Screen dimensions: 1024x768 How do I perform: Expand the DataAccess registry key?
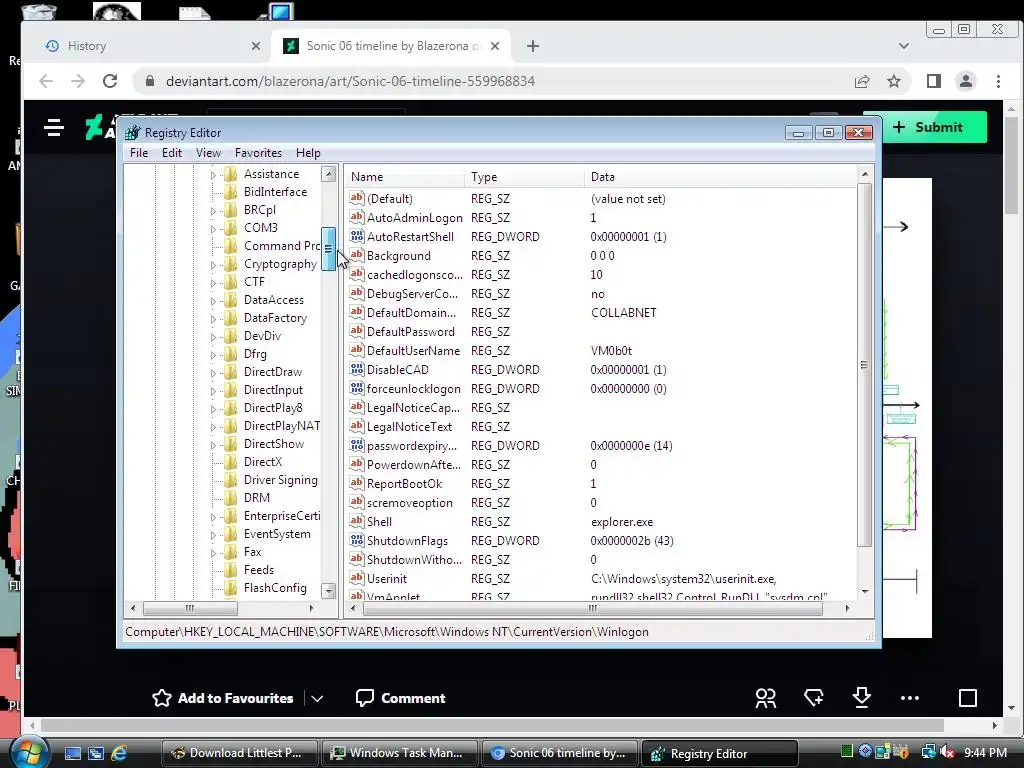[213, 301]
